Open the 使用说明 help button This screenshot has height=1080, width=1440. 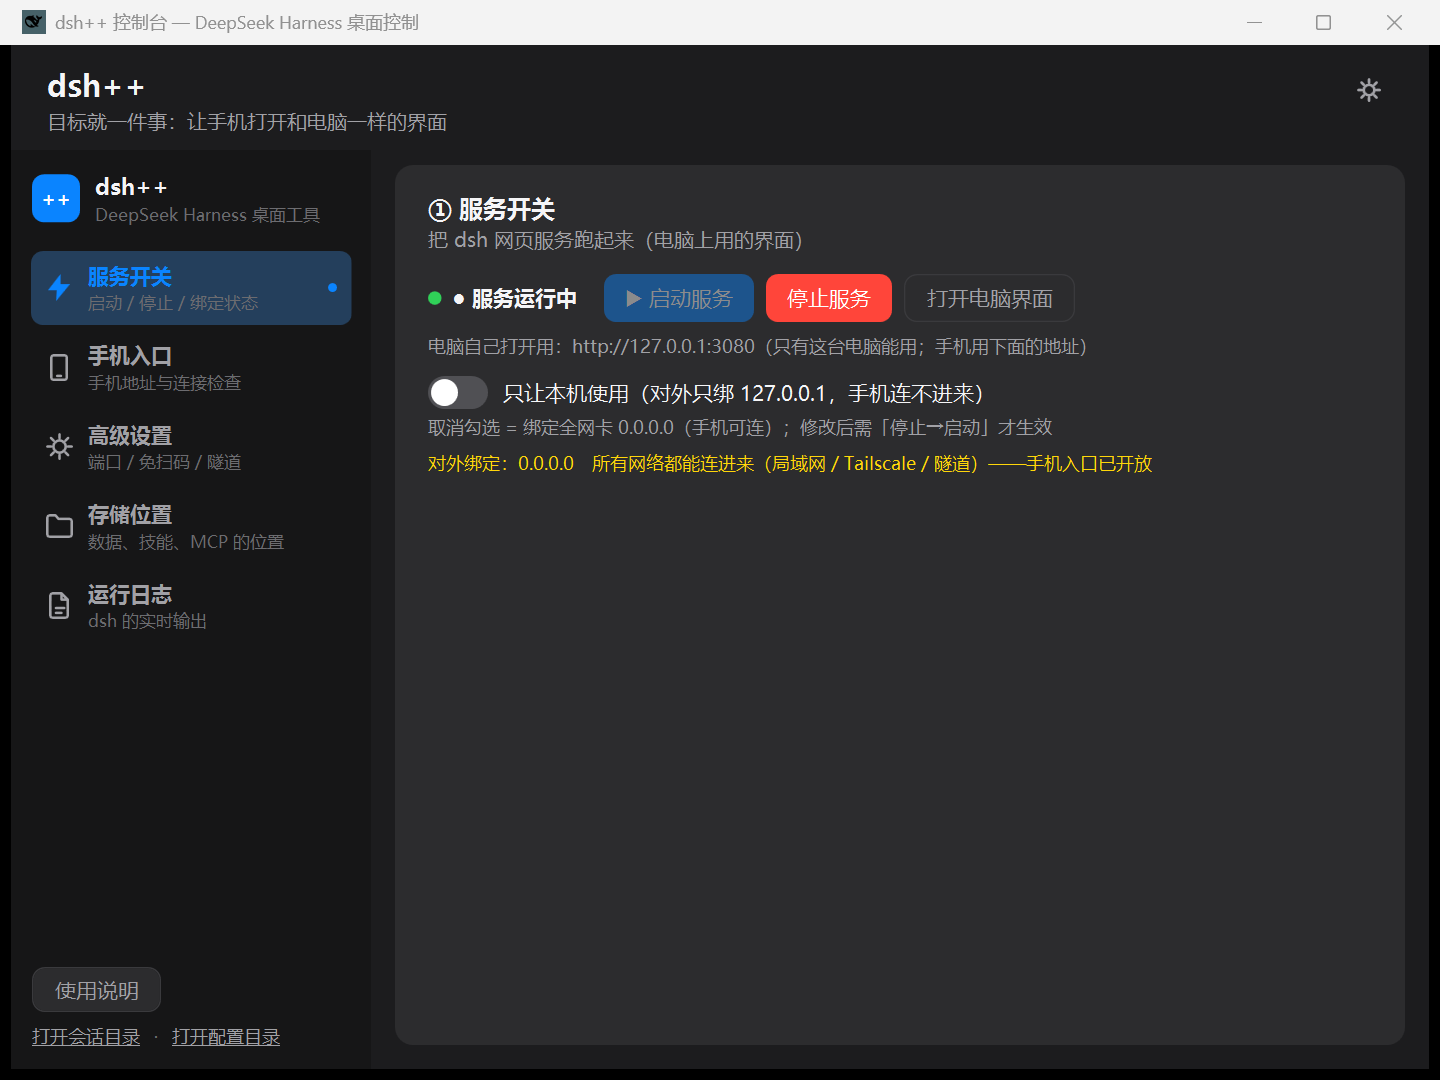coord(96,990)
